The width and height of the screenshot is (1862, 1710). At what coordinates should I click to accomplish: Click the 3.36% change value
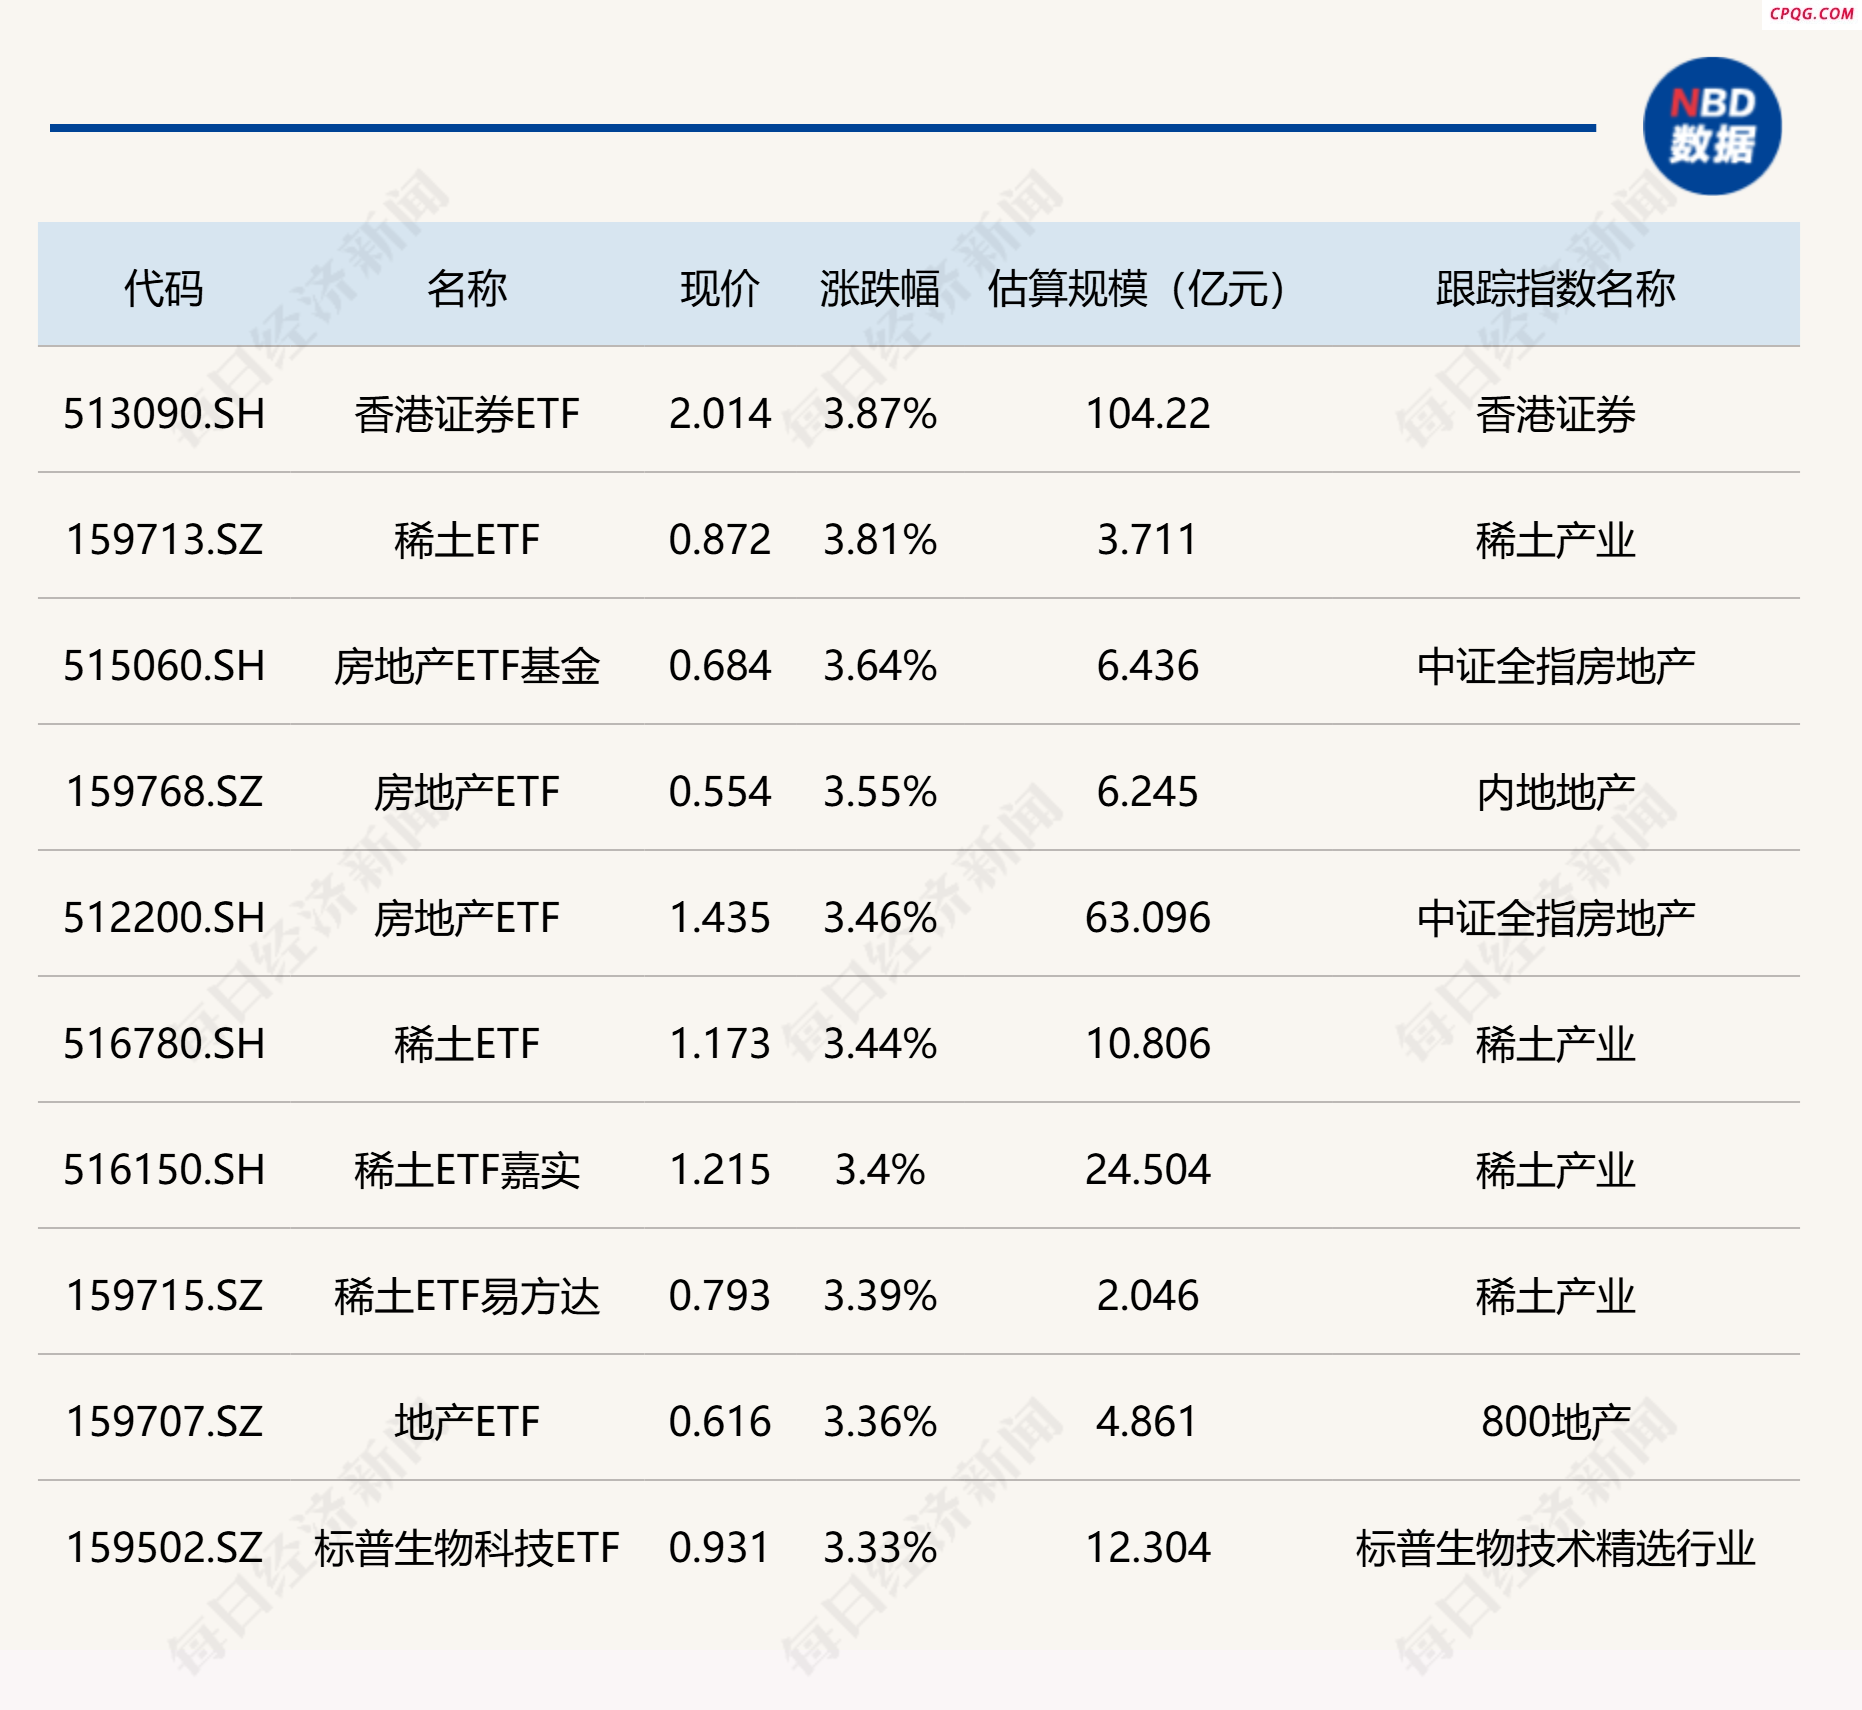[880, 1422]
